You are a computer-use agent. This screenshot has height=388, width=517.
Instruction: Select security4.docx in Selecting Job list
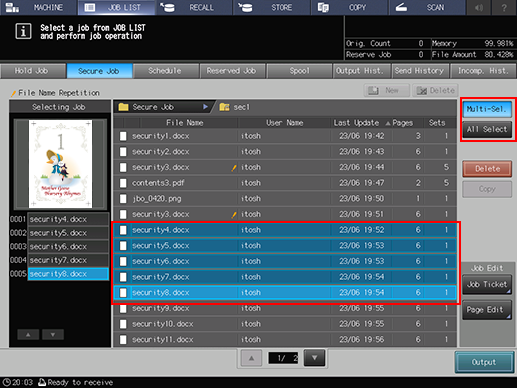(x=68, y=219)
